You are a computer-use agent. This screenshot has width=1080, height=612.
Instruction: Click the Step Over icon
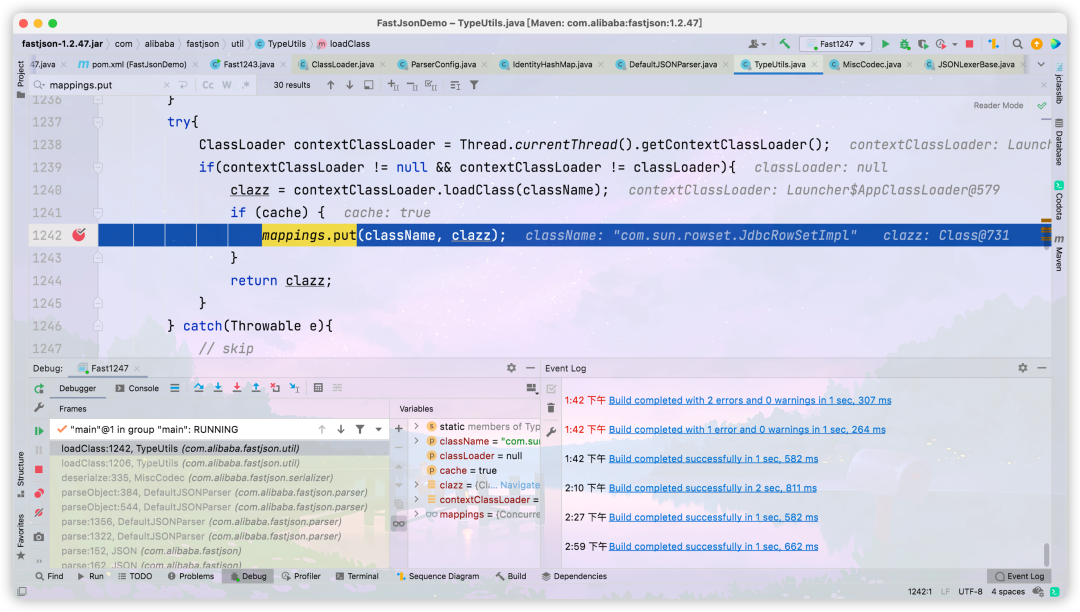[x=198, y=388]
